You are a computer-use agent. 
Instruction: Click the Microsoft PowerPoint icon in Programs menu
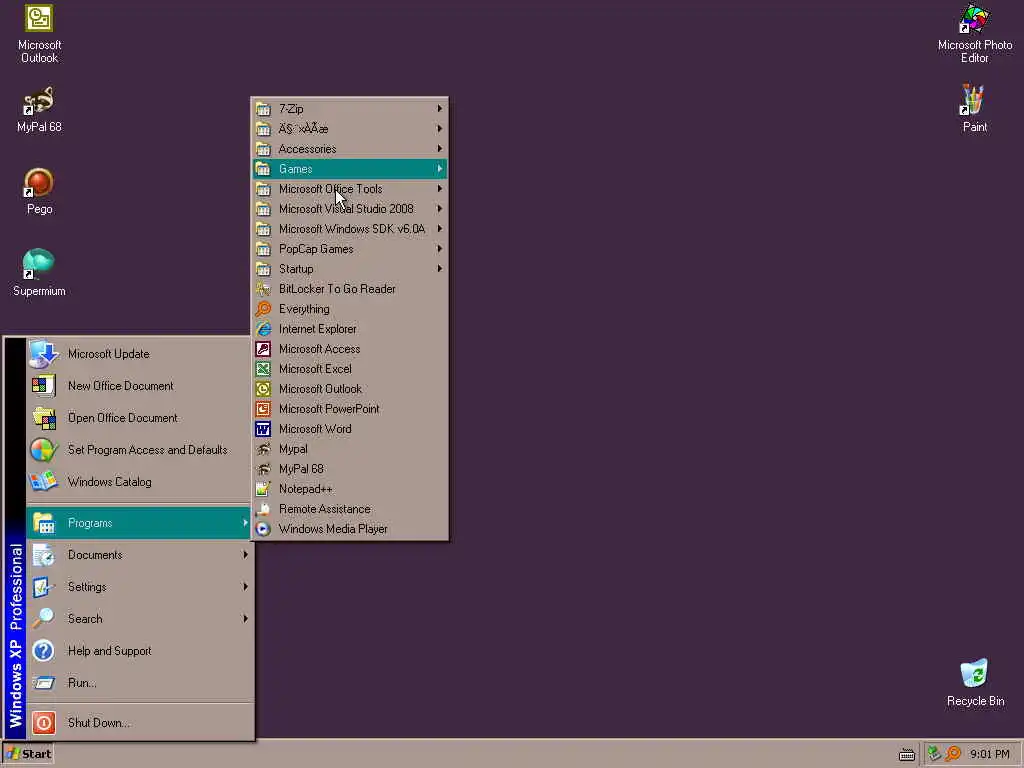pos(263,409)
